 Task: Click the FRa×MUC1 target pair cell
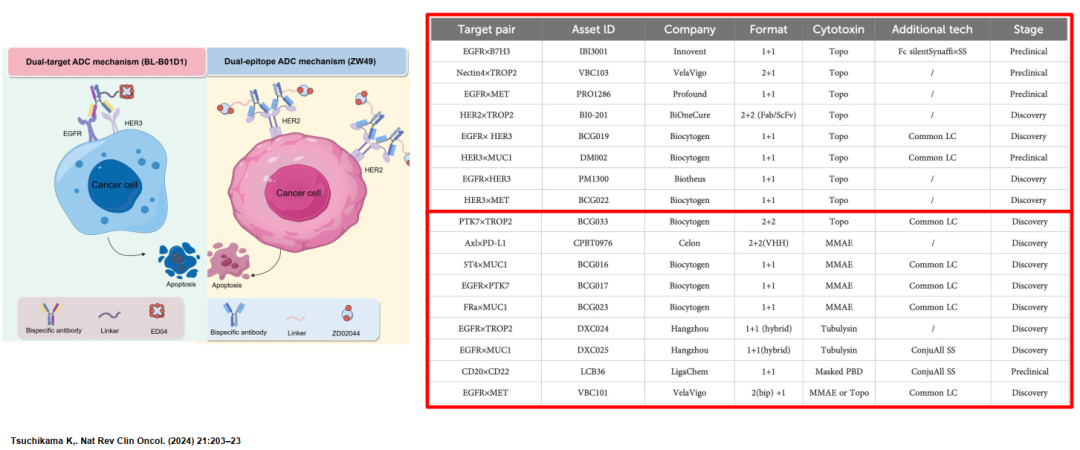click(x=486, y=307)
